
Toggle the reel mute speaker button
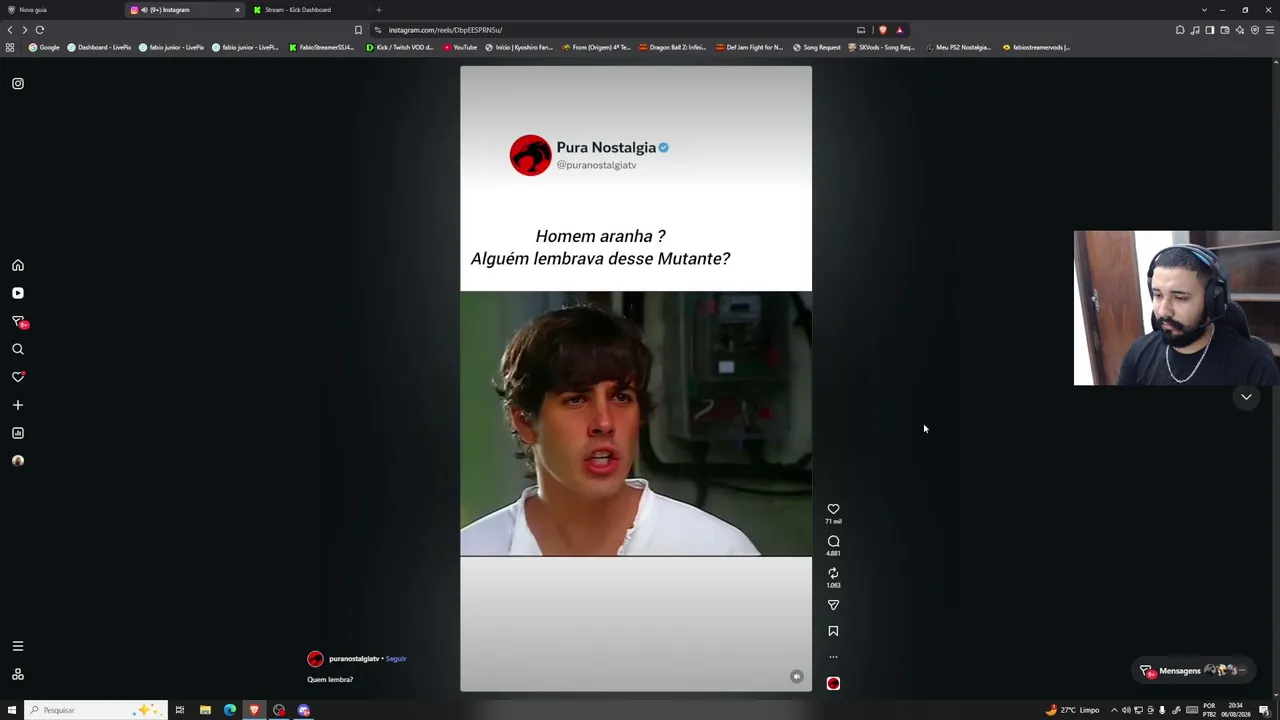(x=796, y=676)
